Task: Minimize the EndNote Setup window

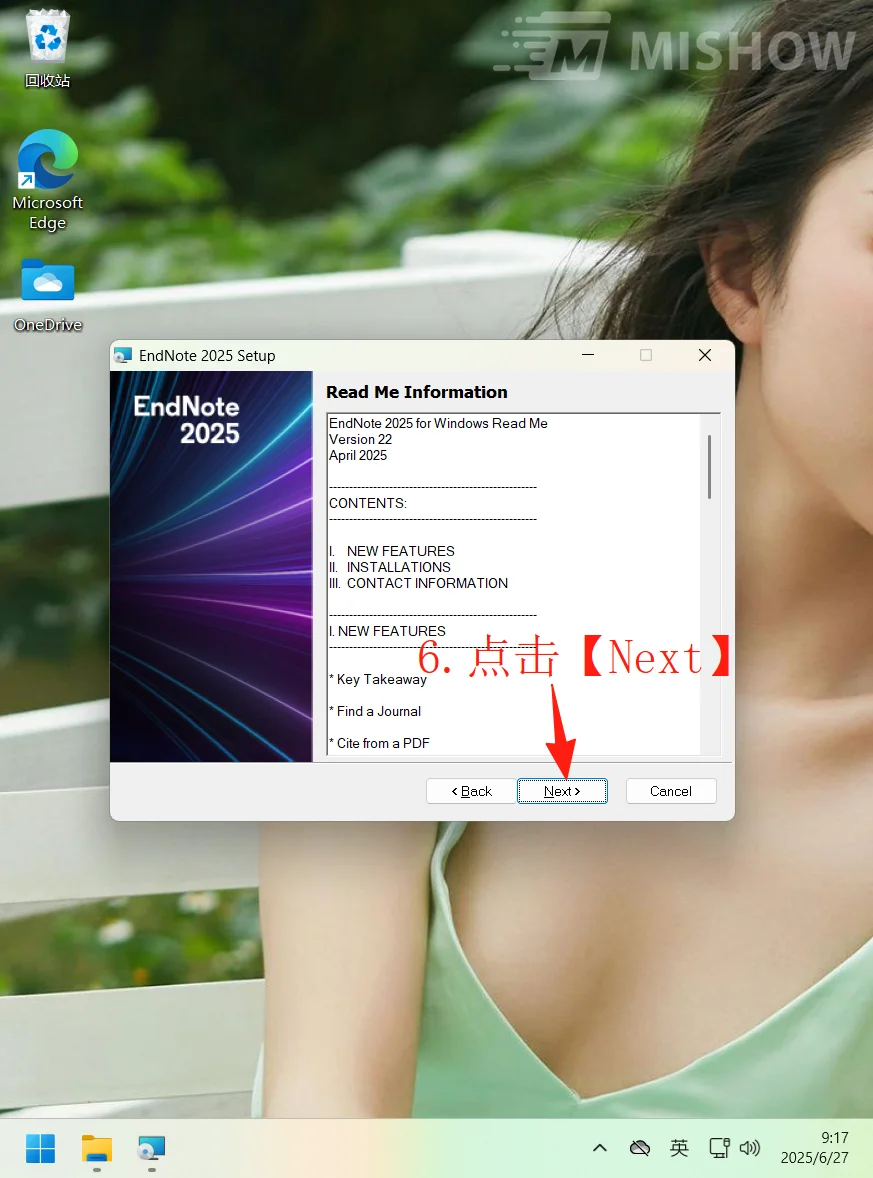Action: pos(588,355)
